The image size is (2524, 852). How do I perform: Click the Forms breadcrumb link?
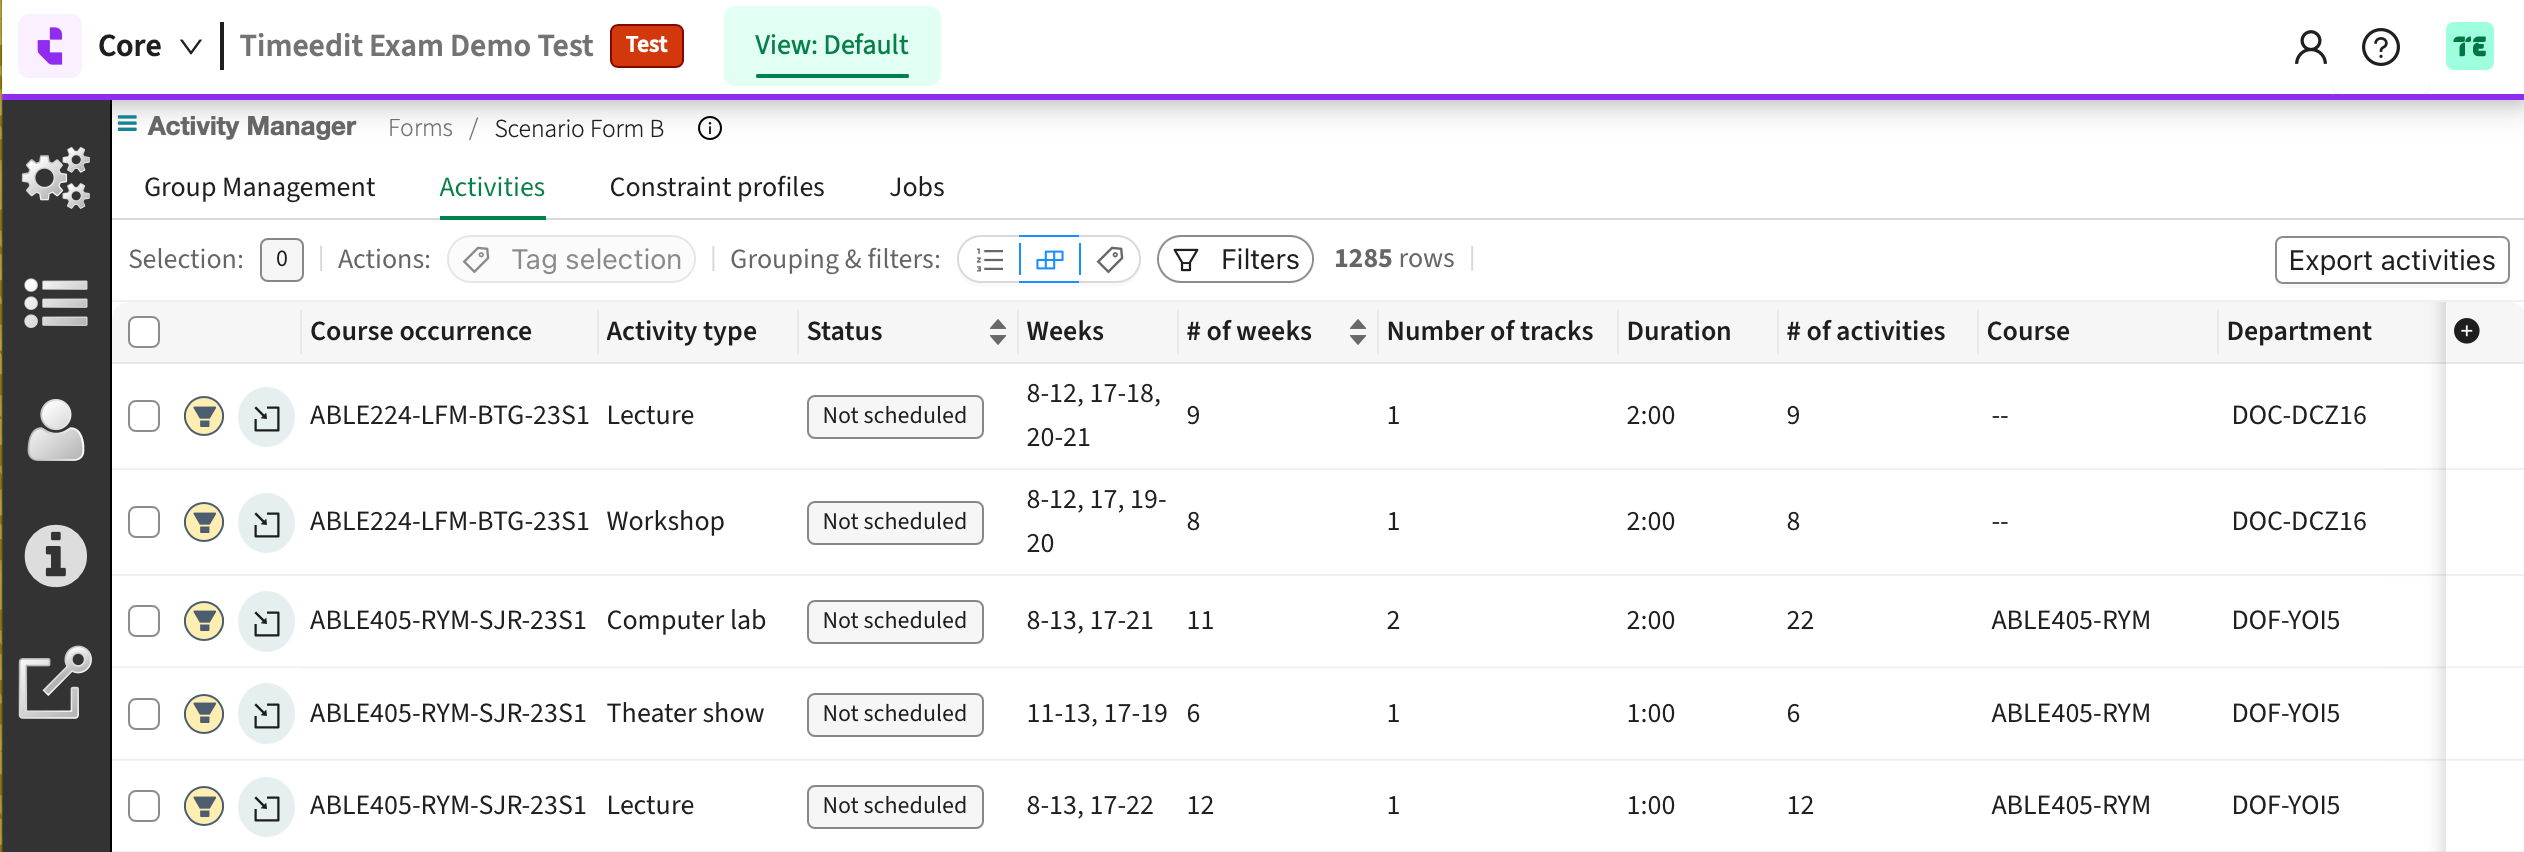point(420,128)
